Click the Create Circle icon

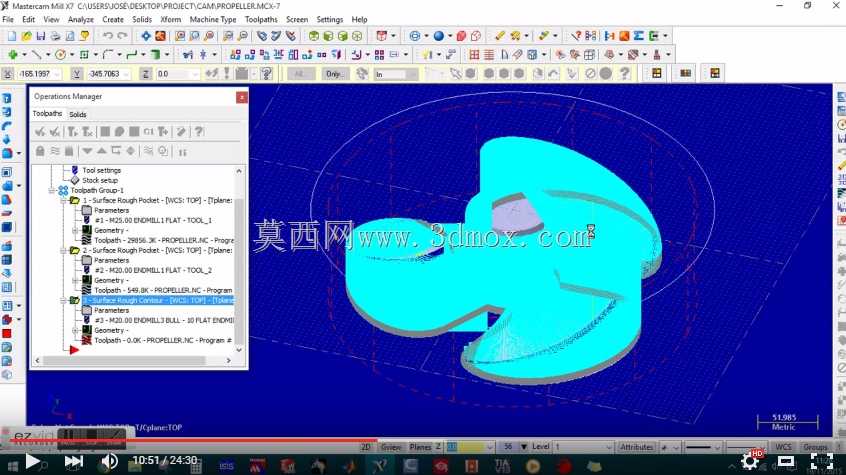[60, 55]
